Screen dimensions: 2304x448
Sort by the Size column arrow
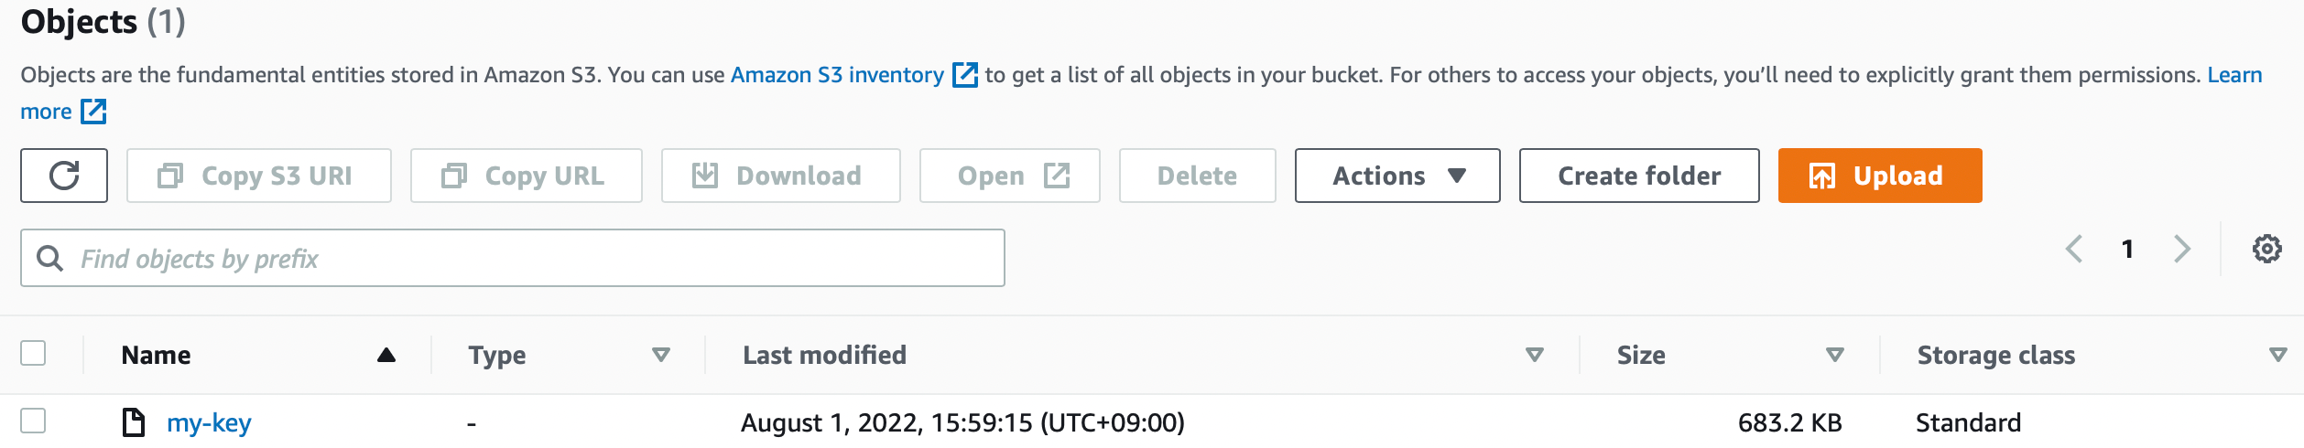coord(1835,355)
